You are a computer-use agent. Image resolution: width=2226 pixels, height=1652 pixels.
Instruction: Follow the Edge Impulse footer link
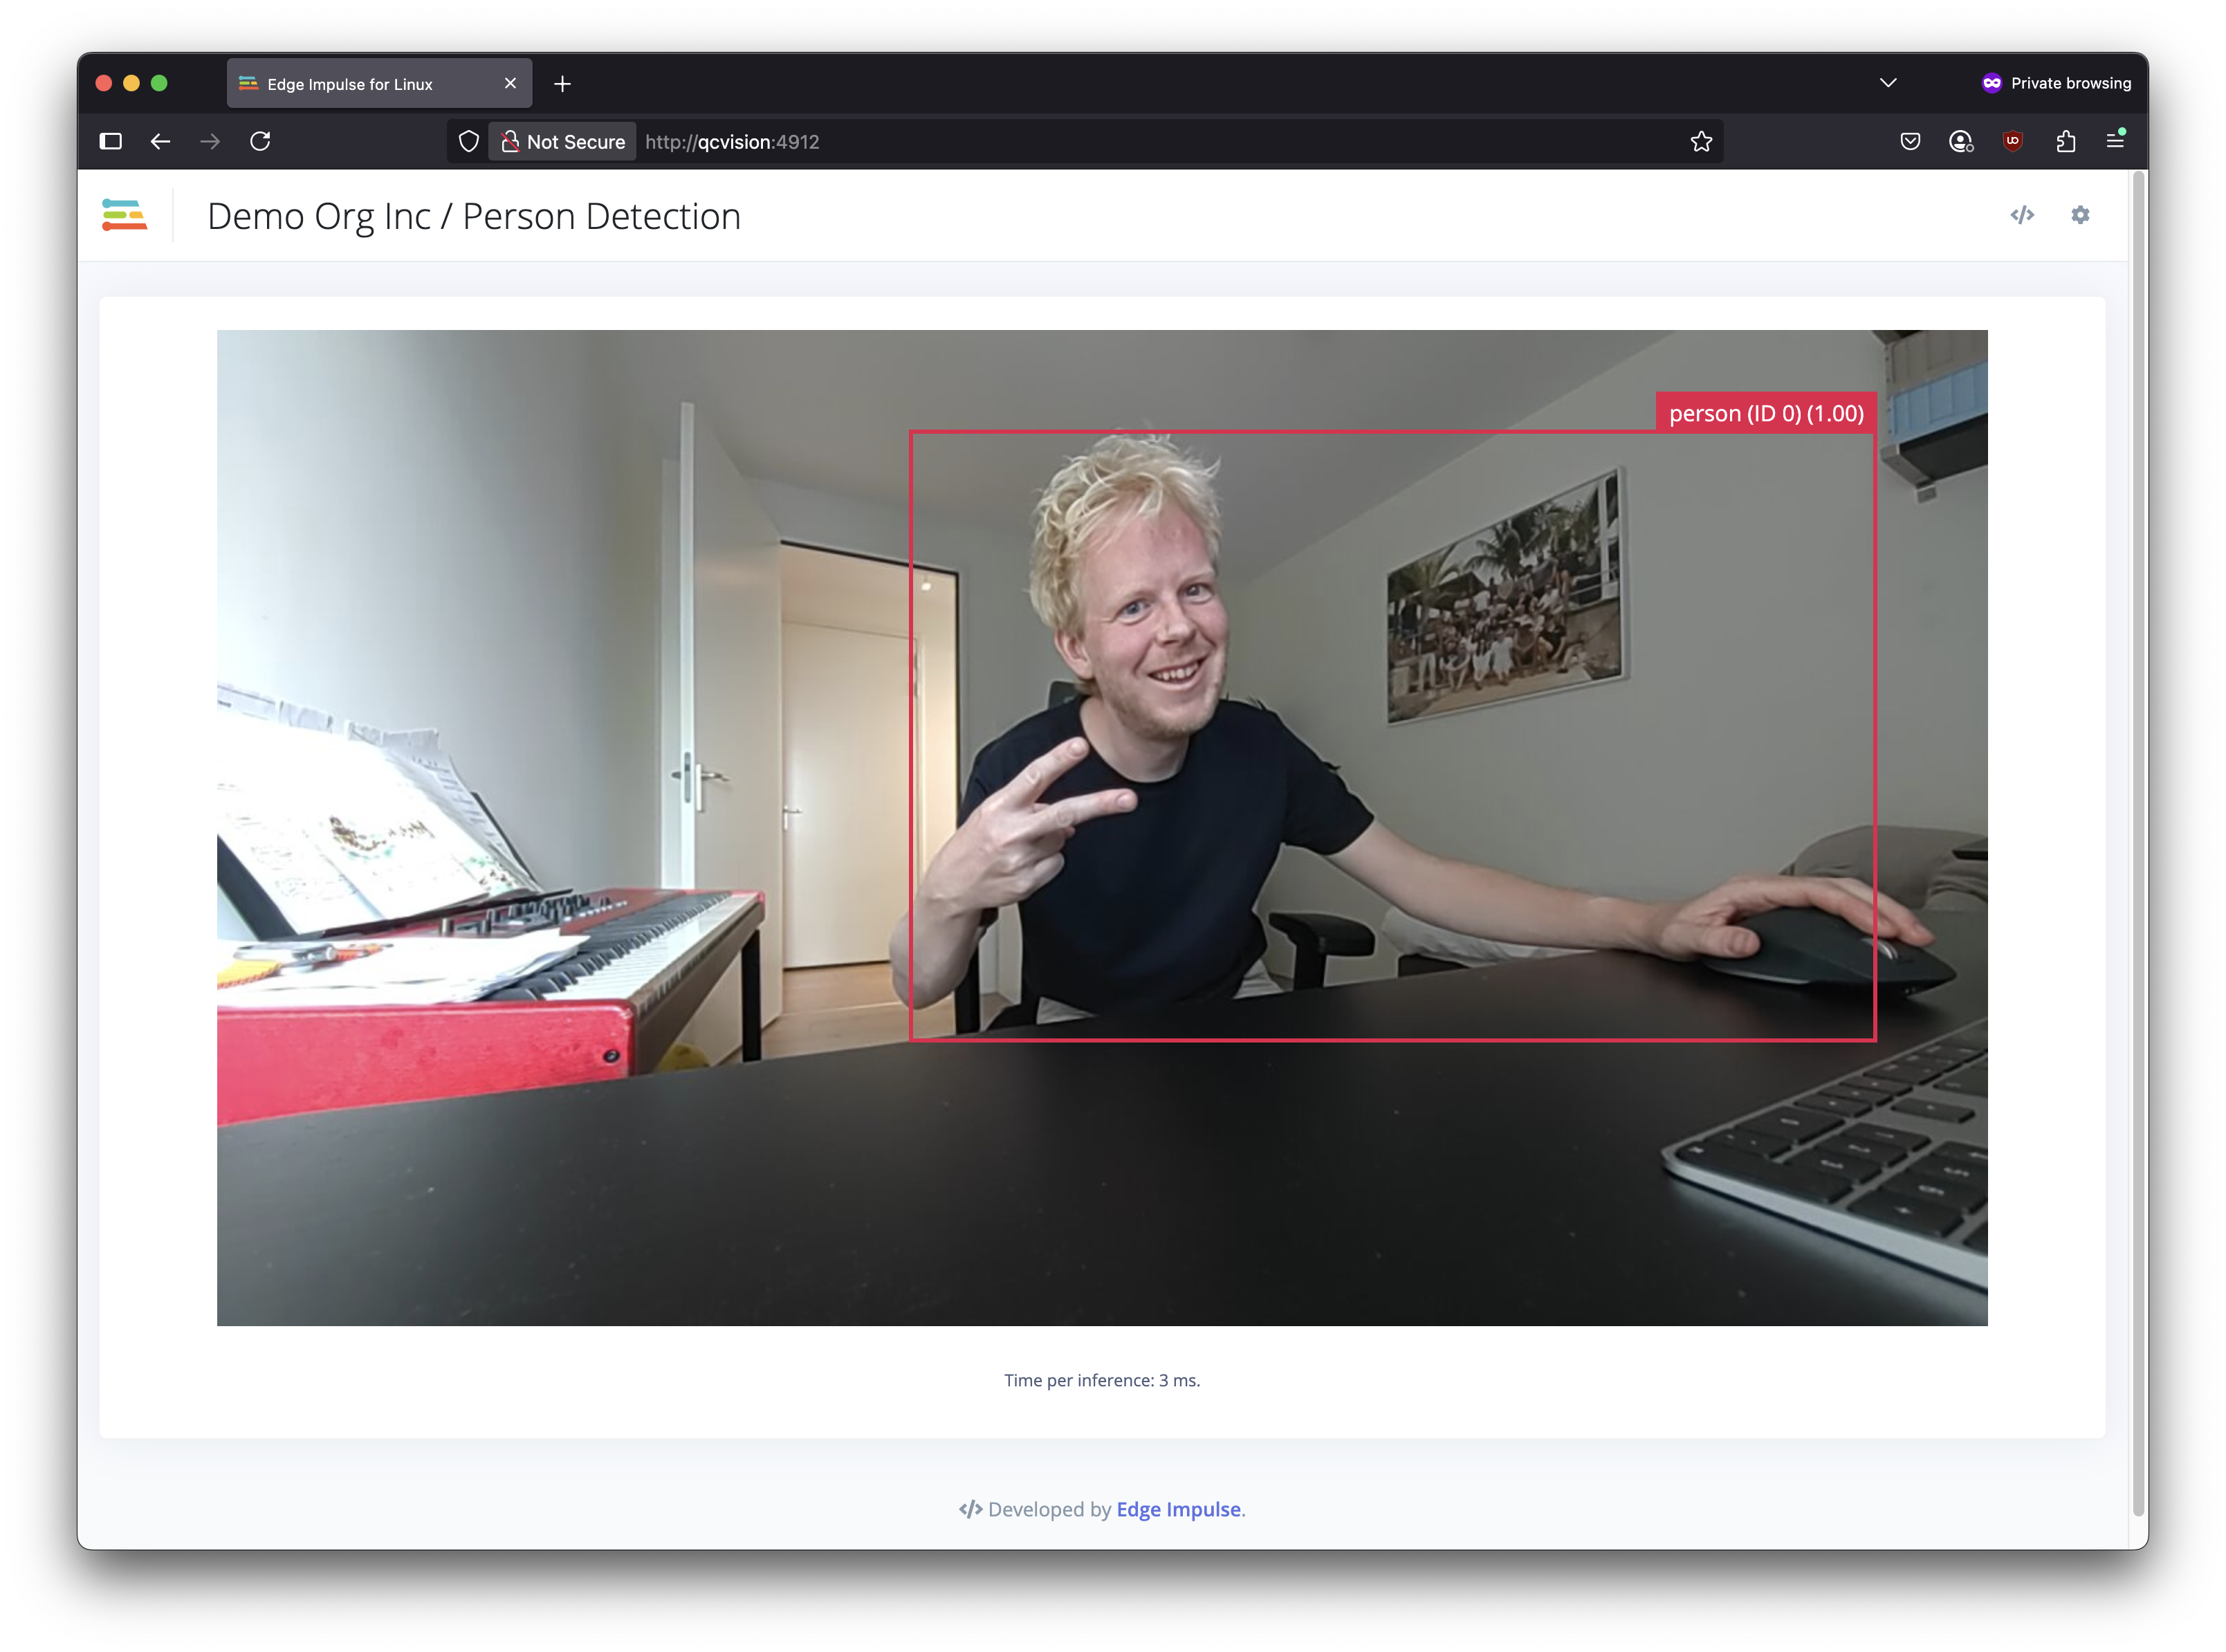point(1177,1509)
